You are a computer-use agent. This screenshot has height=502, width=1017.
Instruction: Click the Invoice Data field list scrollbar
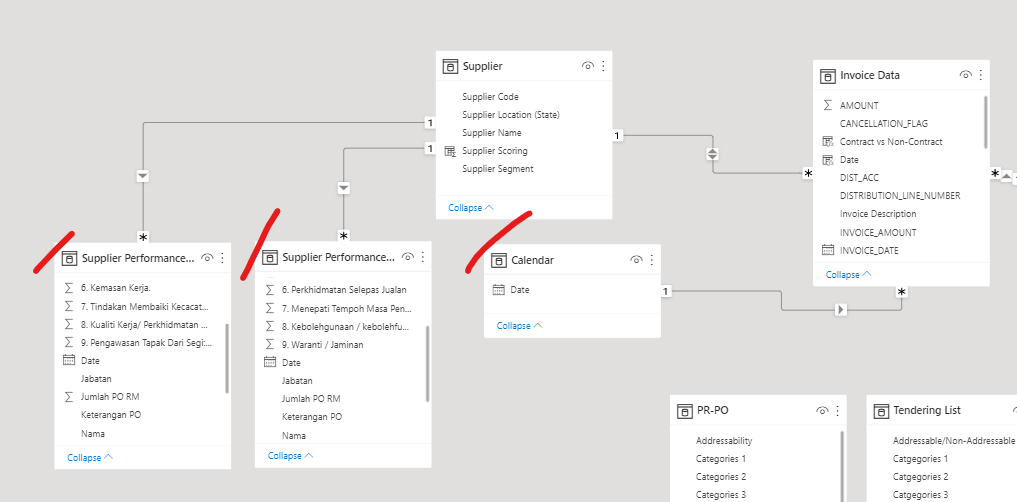986,122
